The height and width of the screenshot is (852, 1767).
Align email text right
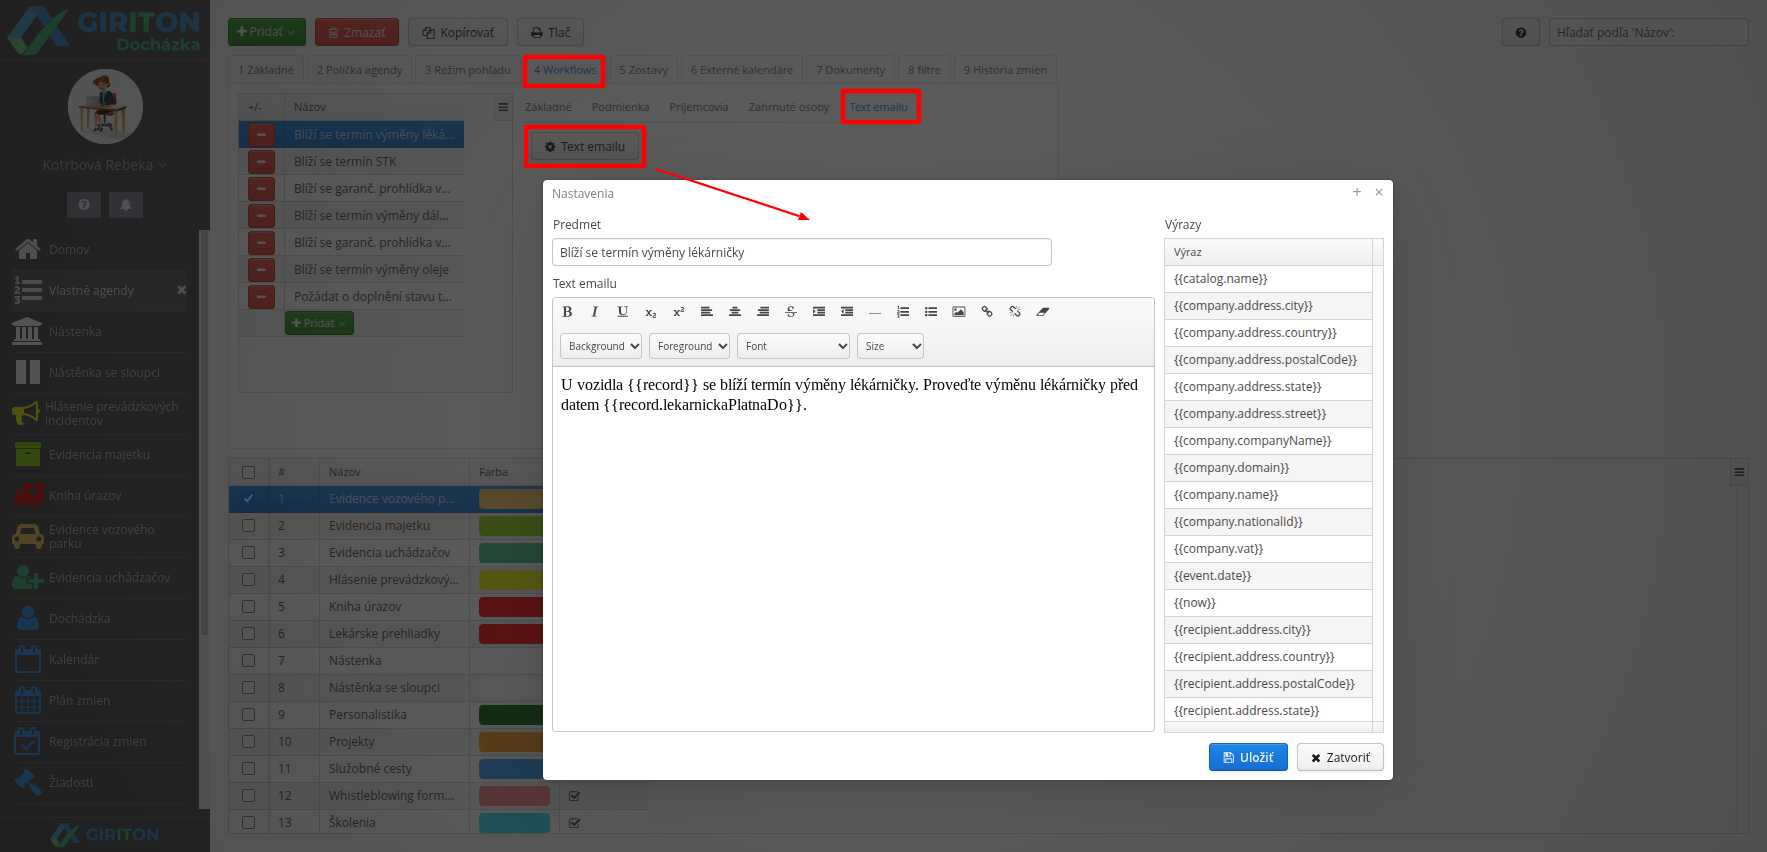(763, 312)
